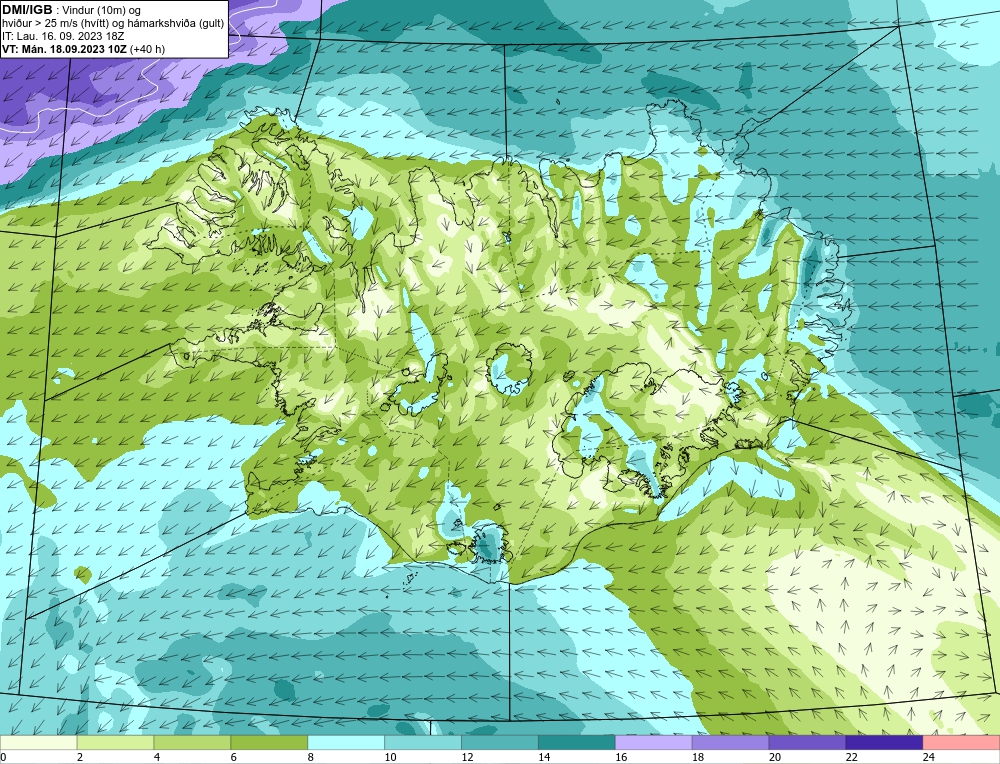
Task: Click the 16-18 m/s lavender swatch
Action: coord(654,743)
